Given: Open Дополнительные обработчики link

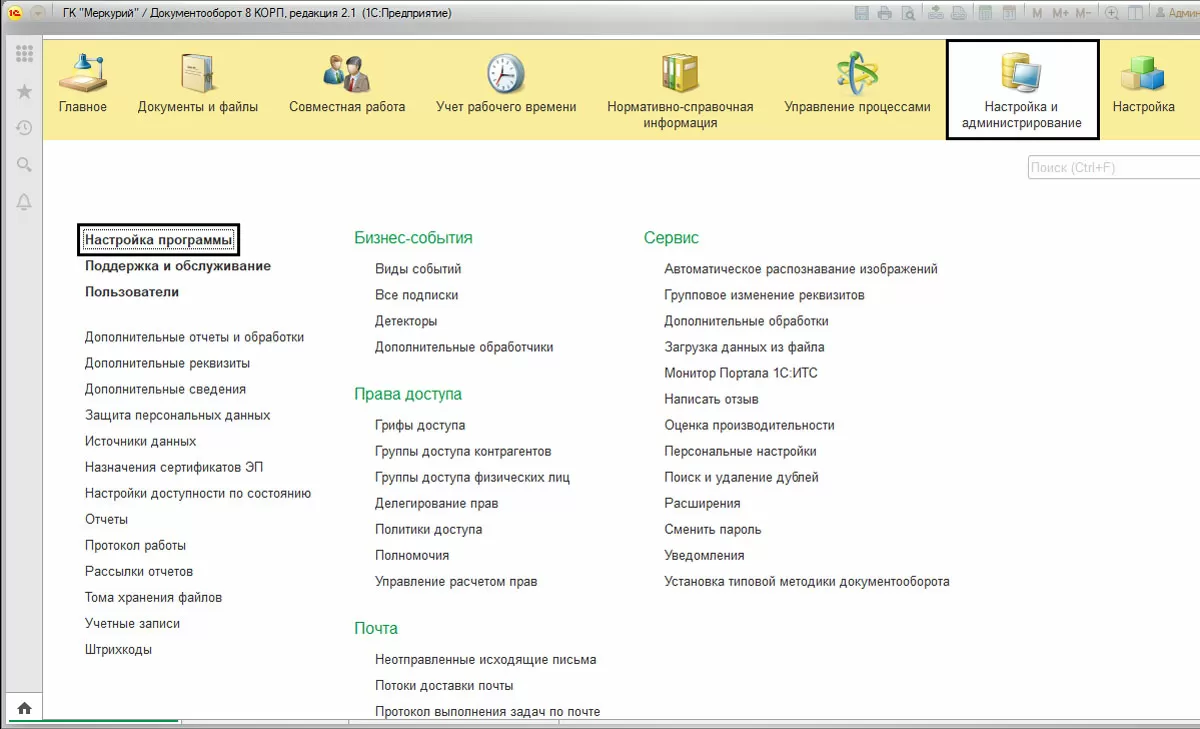Looking at the screenshot, I should [x=464, y=347].
